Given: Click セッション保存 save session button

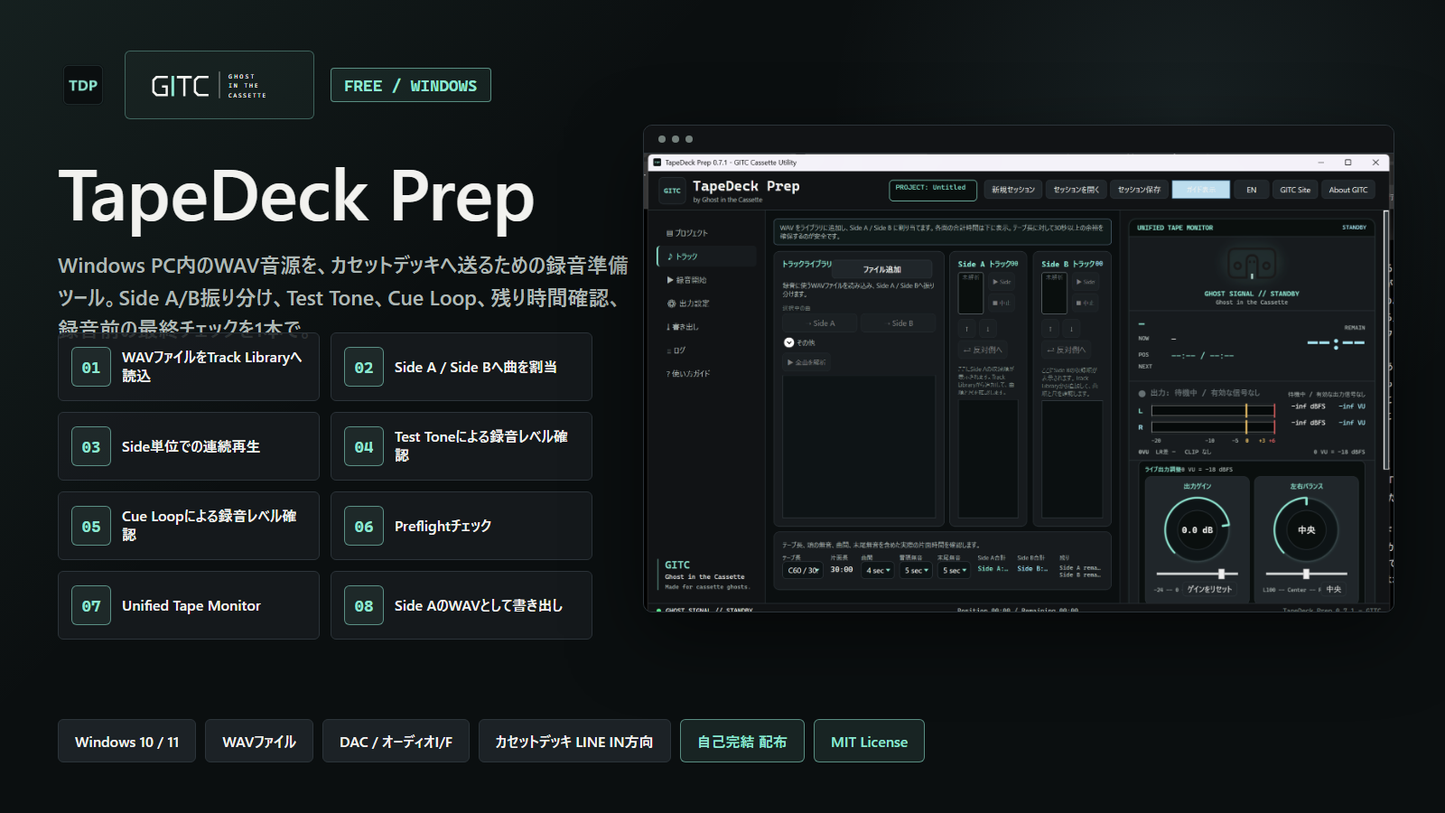Looking at the screenshot, I should click(1139, 189).
